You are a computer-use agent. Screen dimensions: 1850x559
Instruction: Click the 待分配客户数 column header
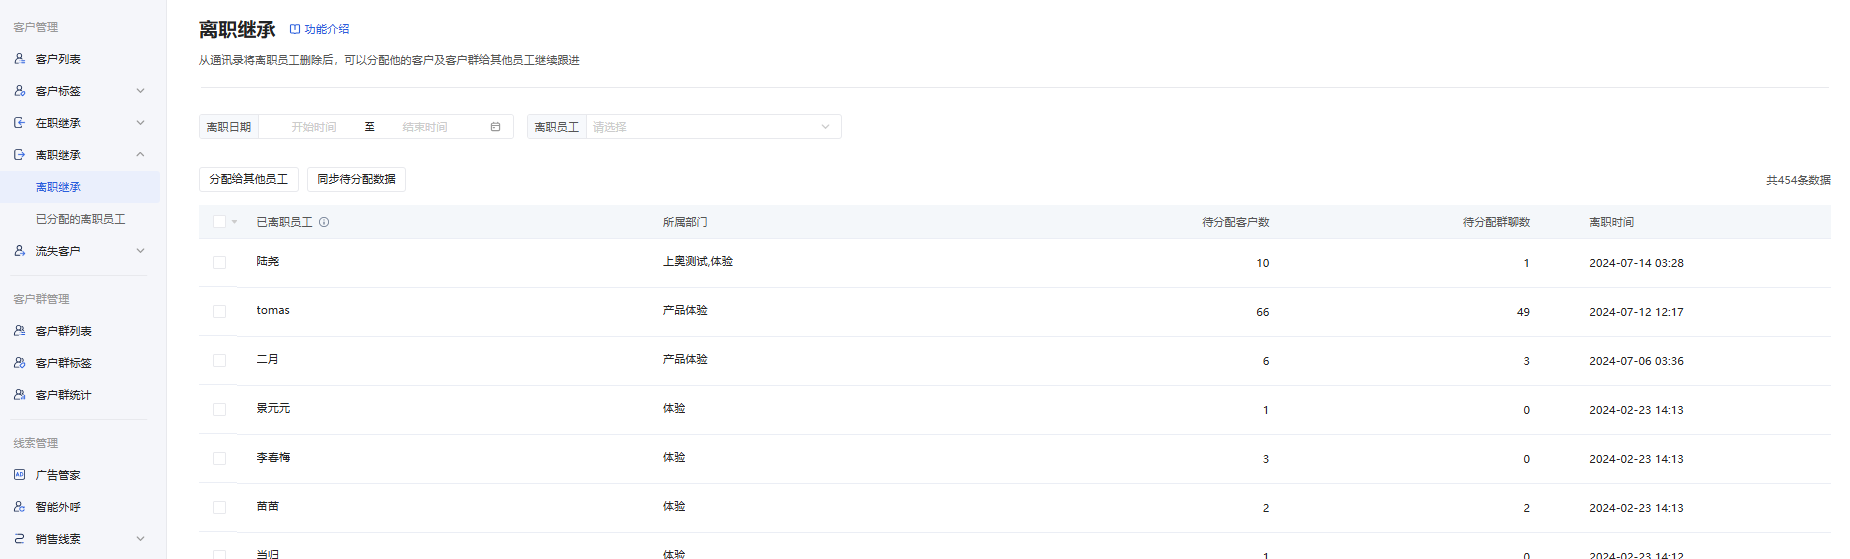(x=1236, y=222)
